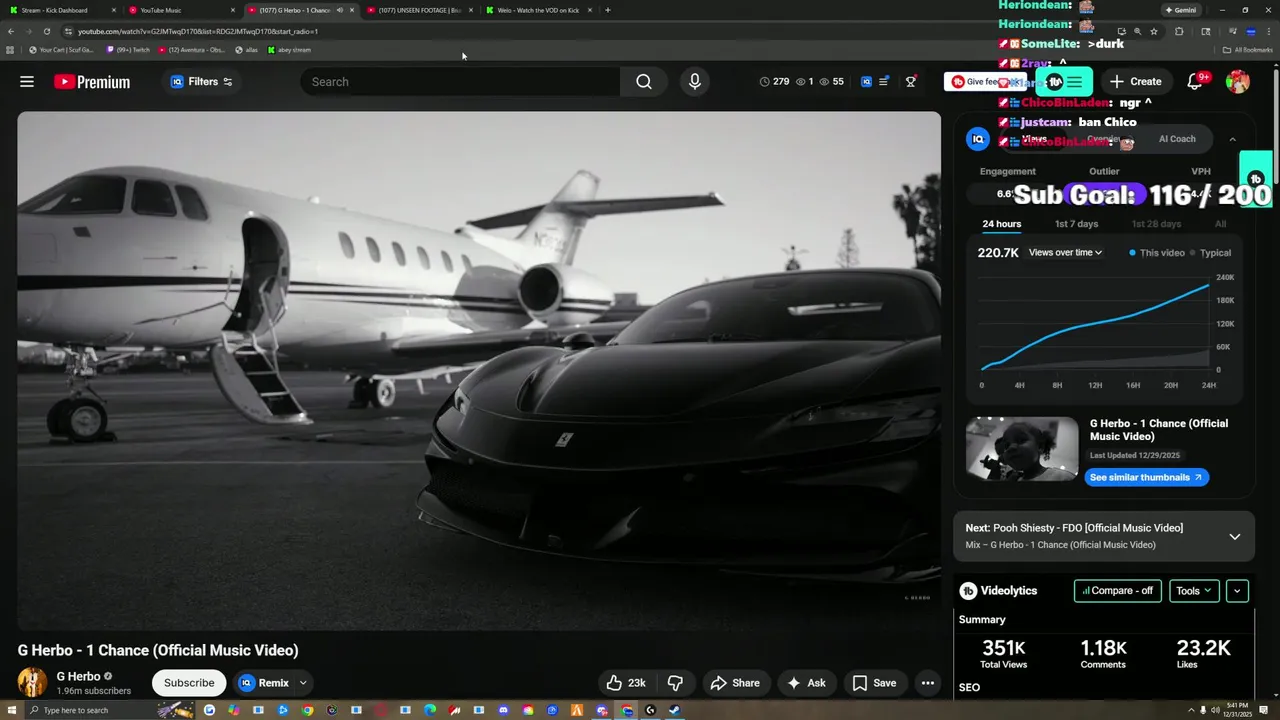This screenshot has width=1280, height=720.
Task: Open a new browser tab
Action: [608, 10]
